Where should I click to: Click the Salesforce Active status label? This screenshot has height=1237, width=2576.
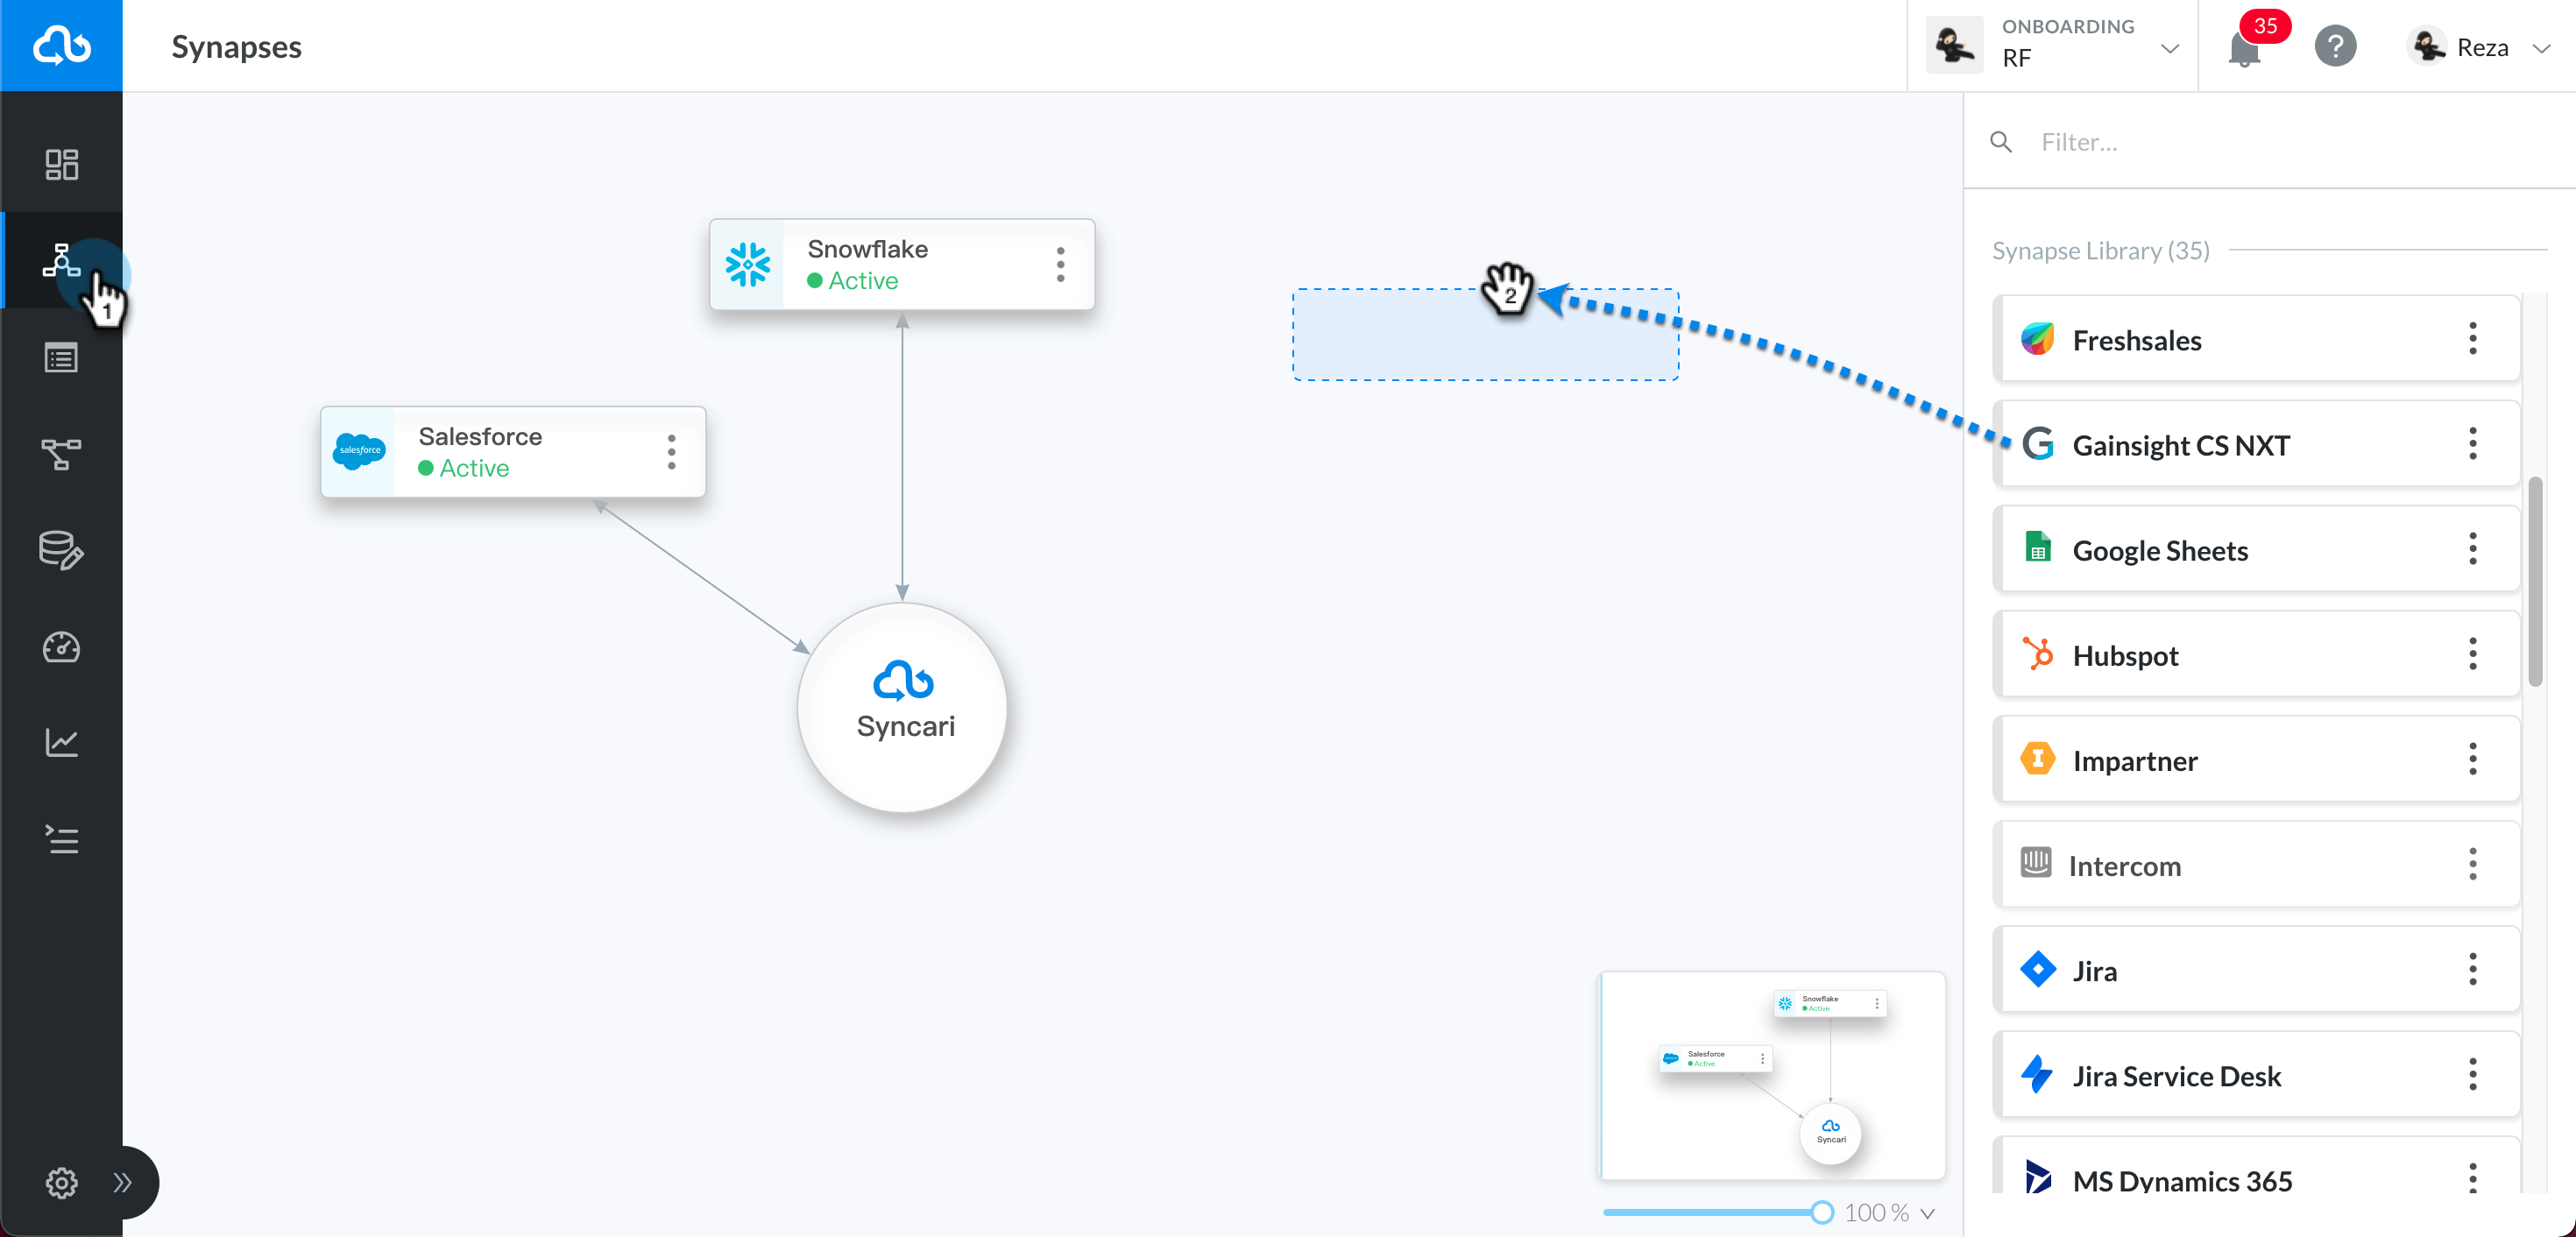(463, 469)
